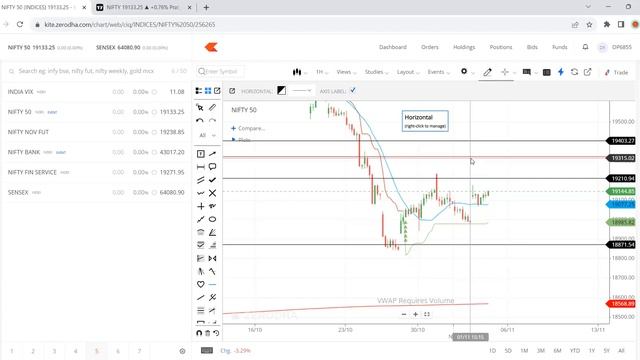Viewport: 640px width, 360px height.
Task: Open the DP6855 user profile
Action: [x=615, y=47]
